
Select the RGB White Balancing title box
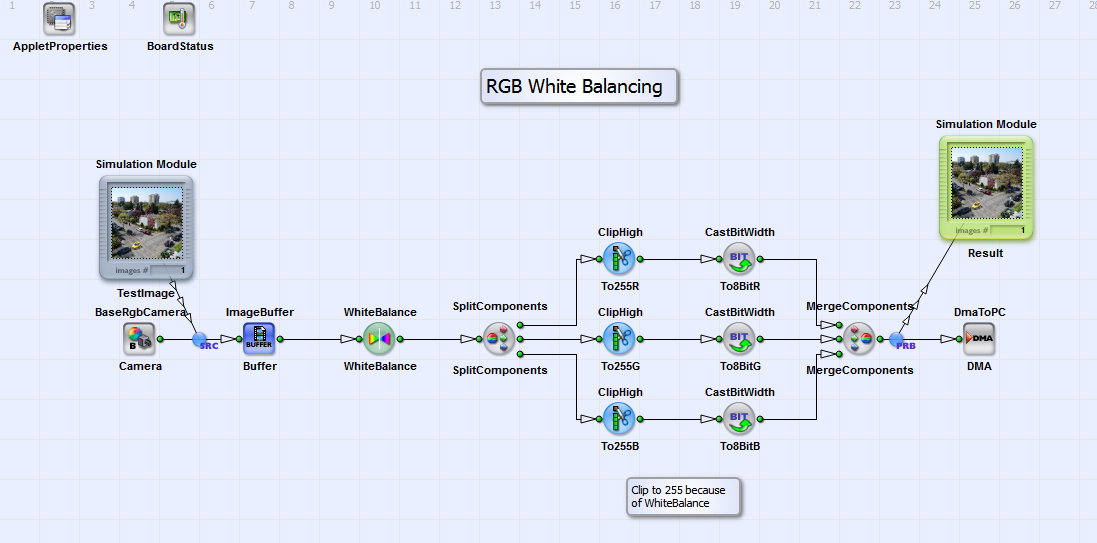579,87
